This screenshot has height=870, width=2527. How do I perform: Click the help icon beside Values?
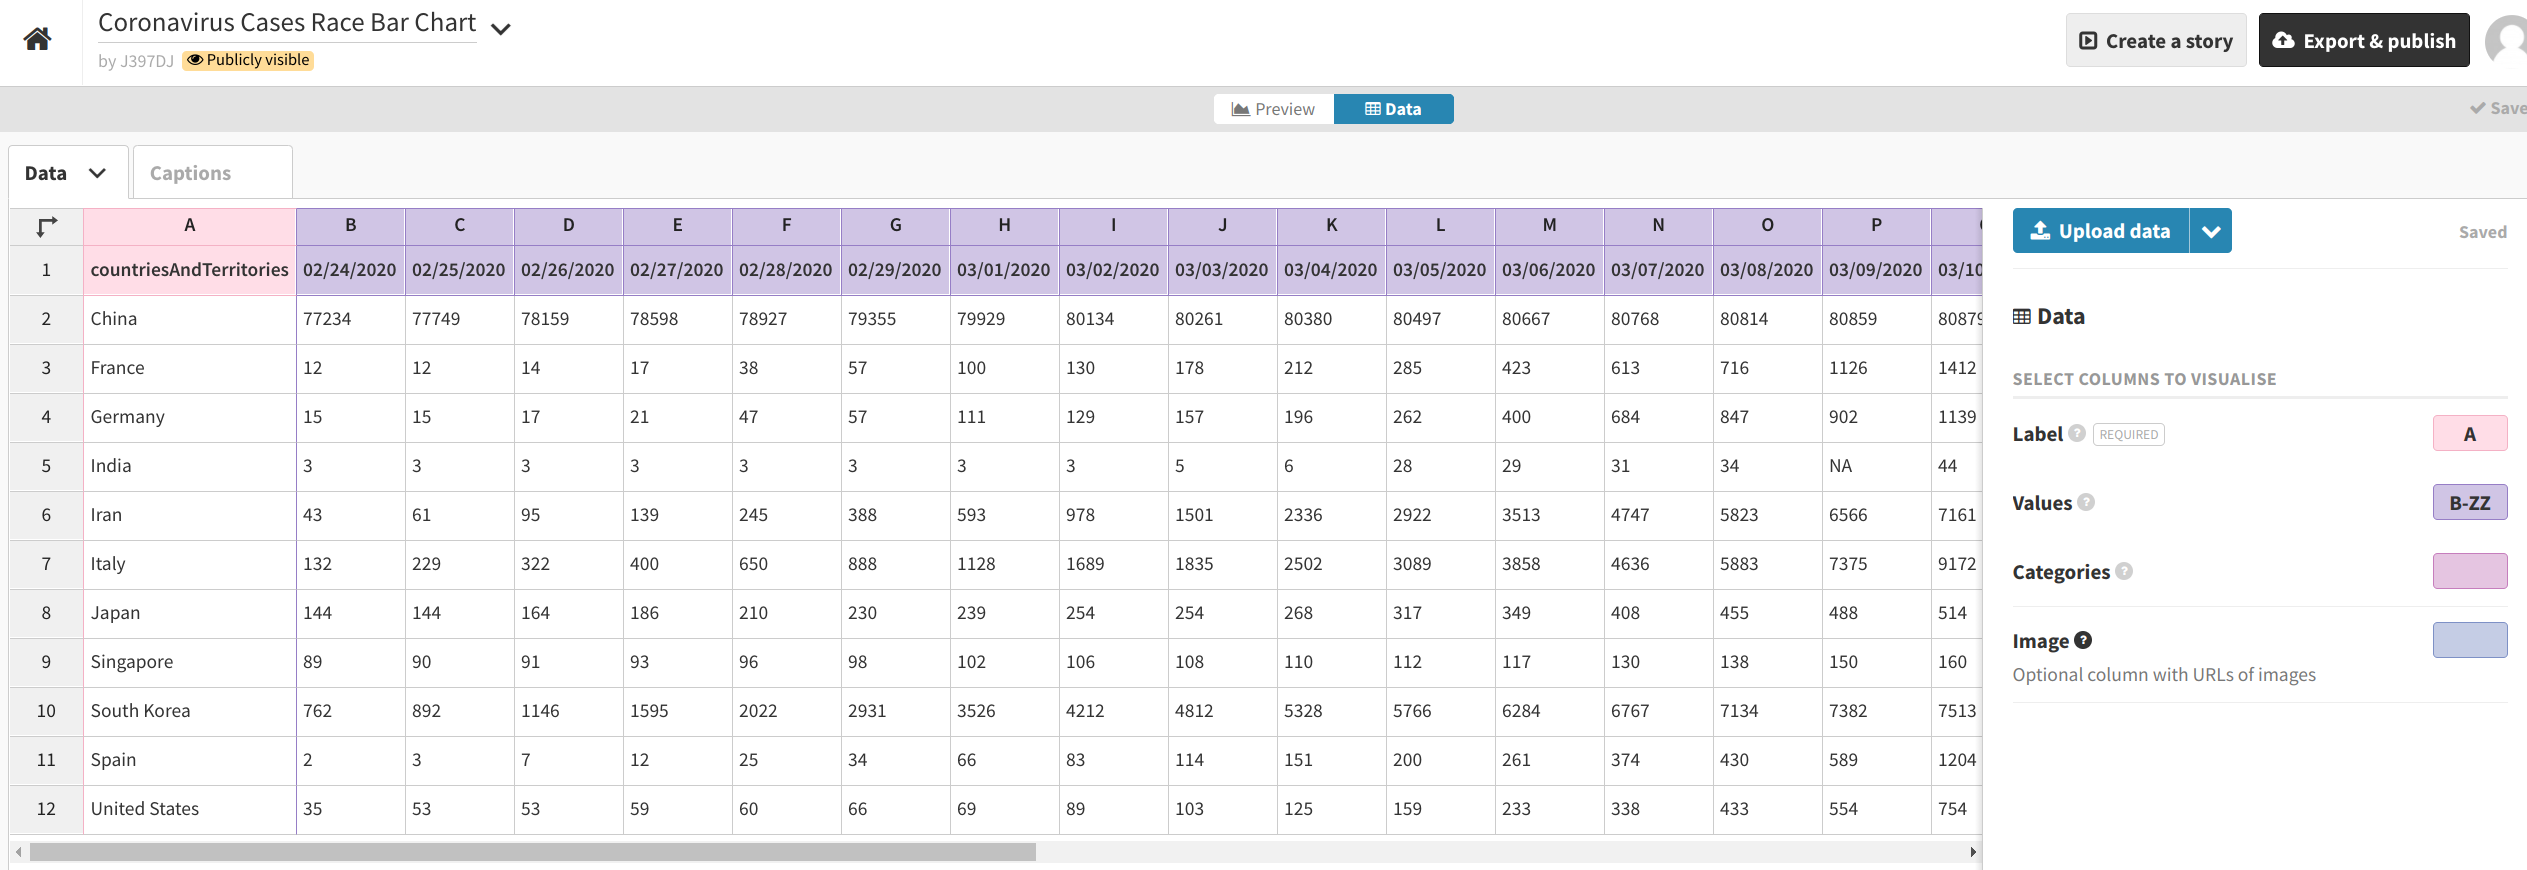2086,502
